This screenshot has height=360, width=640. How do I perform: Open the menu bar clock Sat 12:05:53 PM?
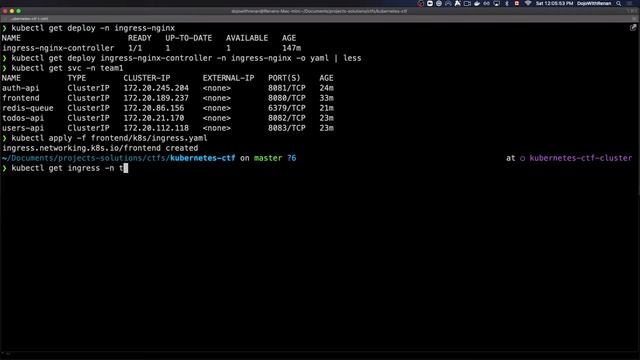(x=554, y=3)
